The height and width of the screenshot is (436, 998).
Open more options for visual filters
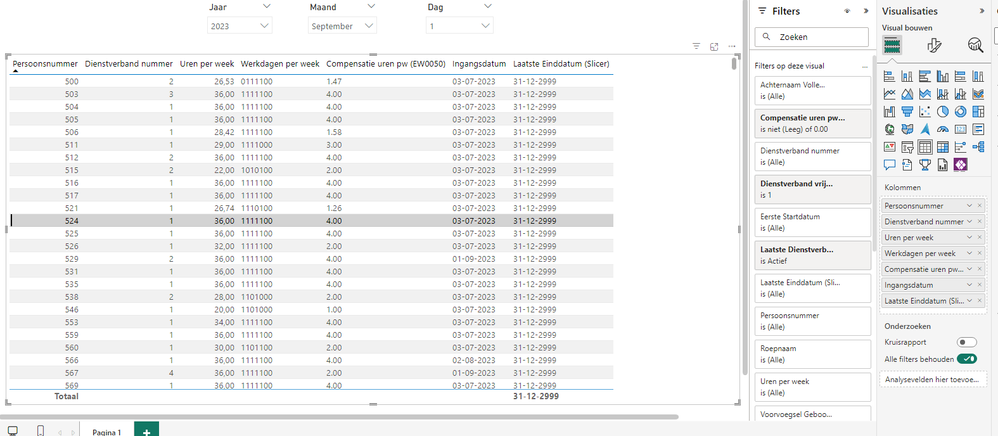point(864,66)
